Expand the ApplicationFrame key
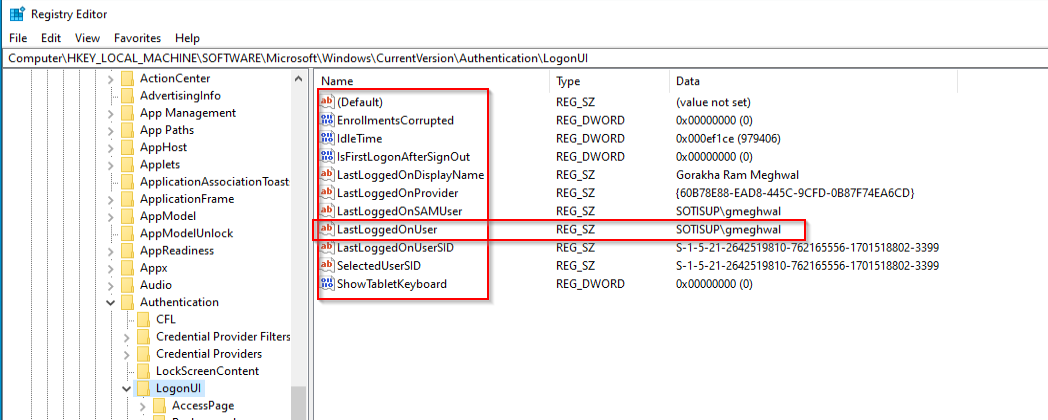Image resolution: width=1048 pixels, height=420 pixels. (111, 199)
